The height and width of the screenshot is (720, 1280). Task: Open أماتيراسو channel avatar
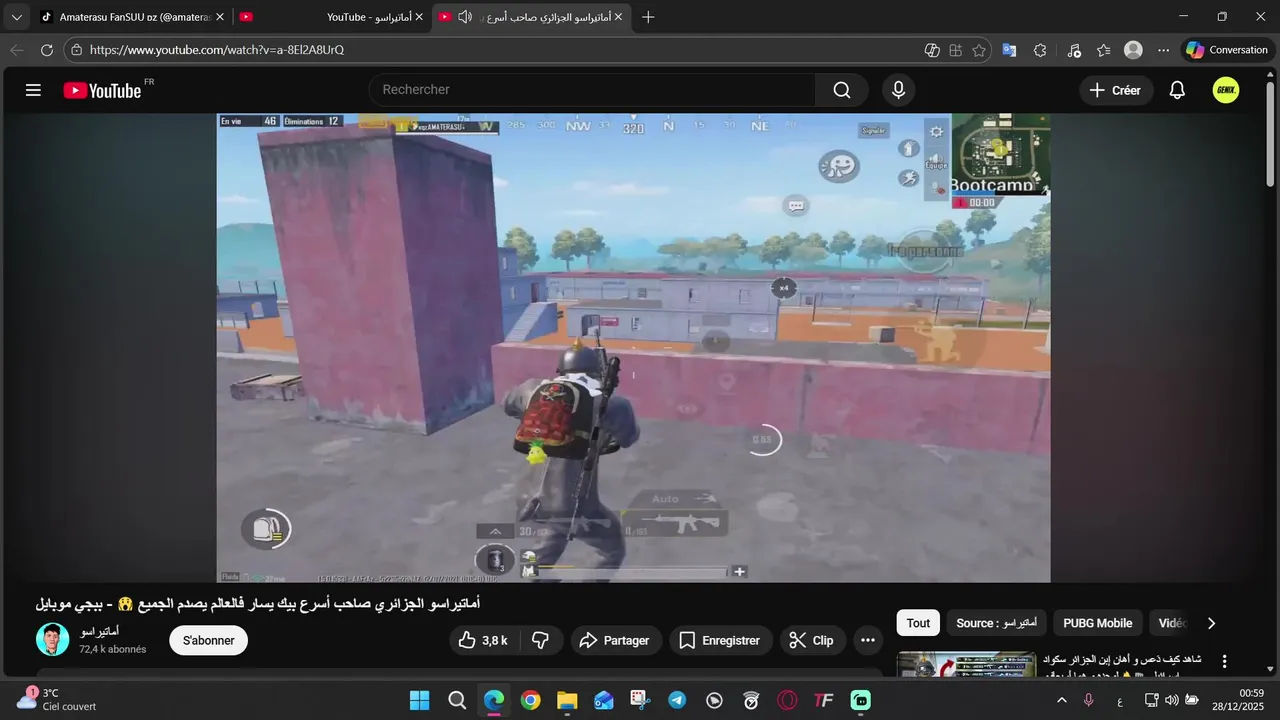click(x=53, y=640)
